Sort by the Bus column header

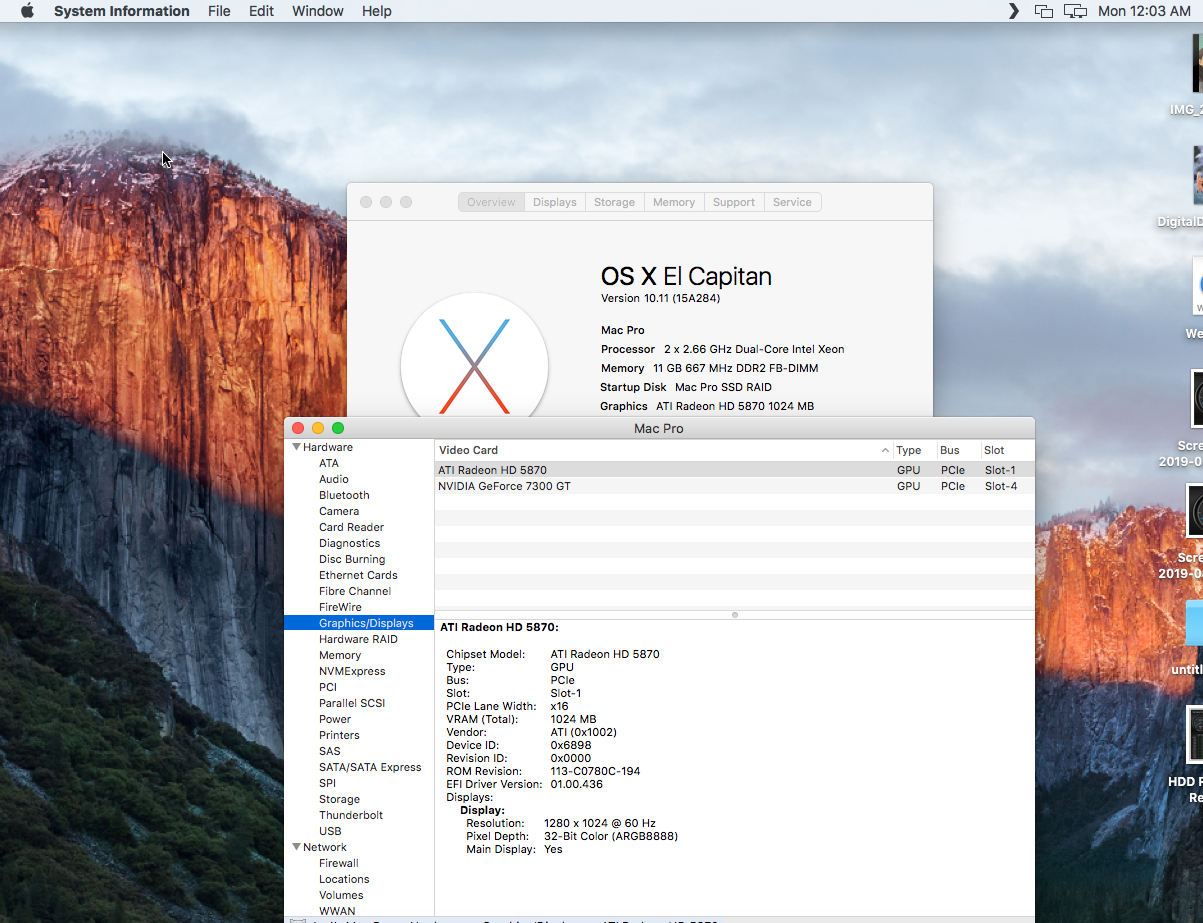(x=958, y=450)
